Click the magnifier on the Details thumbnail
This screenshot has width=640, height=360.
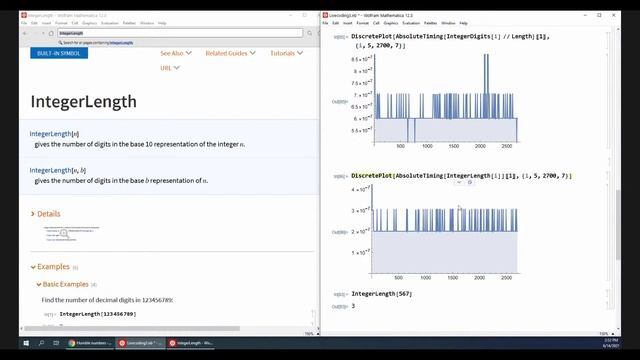[x=64, y=233]
